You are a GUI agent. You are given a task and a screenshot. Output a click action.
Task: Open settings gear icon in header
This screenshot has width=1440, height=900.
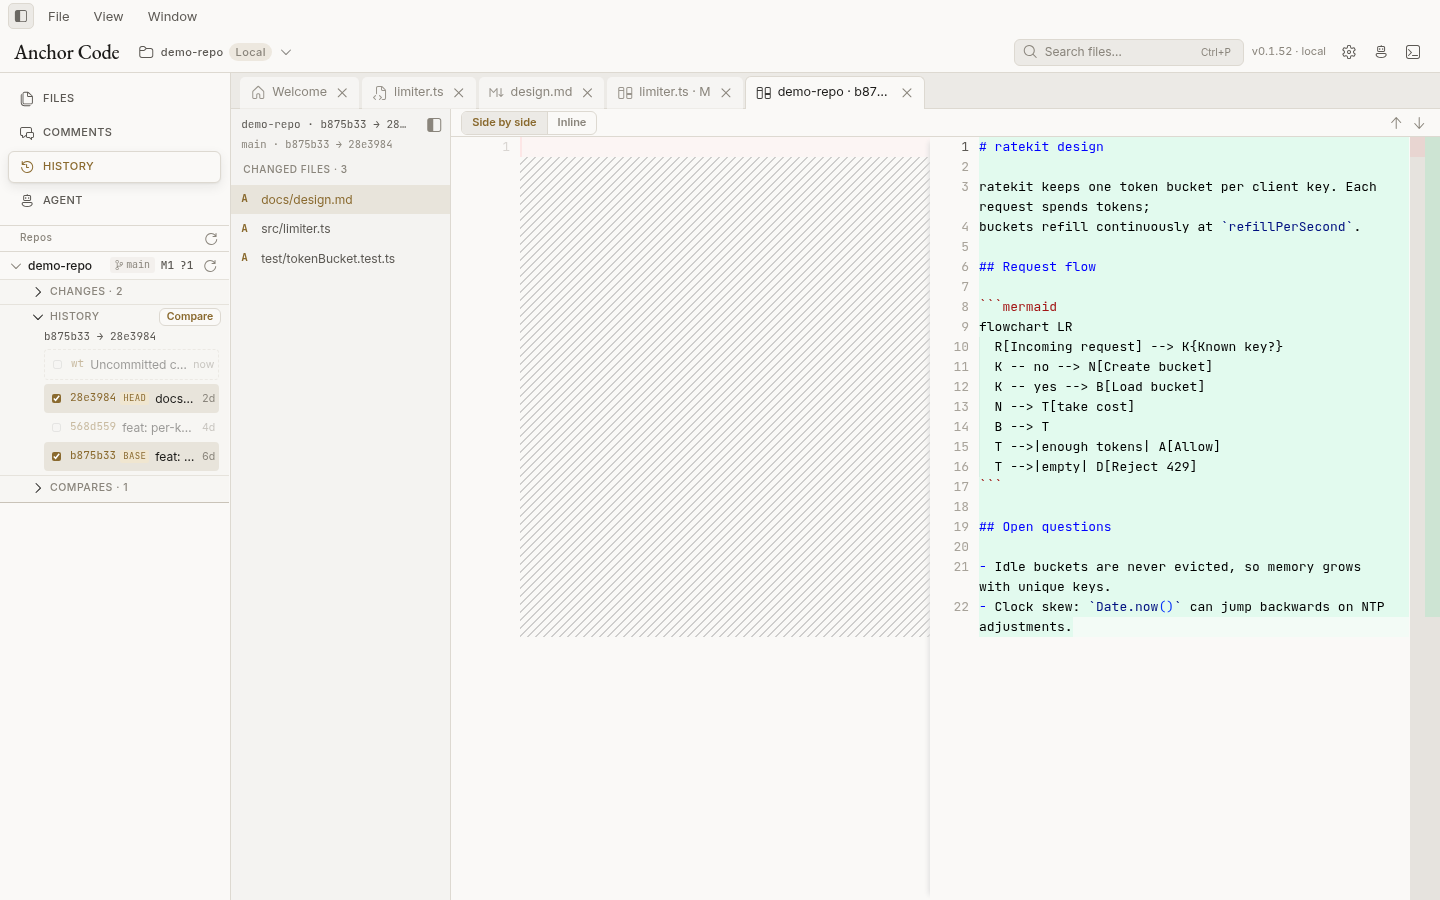pos(1349,52)
